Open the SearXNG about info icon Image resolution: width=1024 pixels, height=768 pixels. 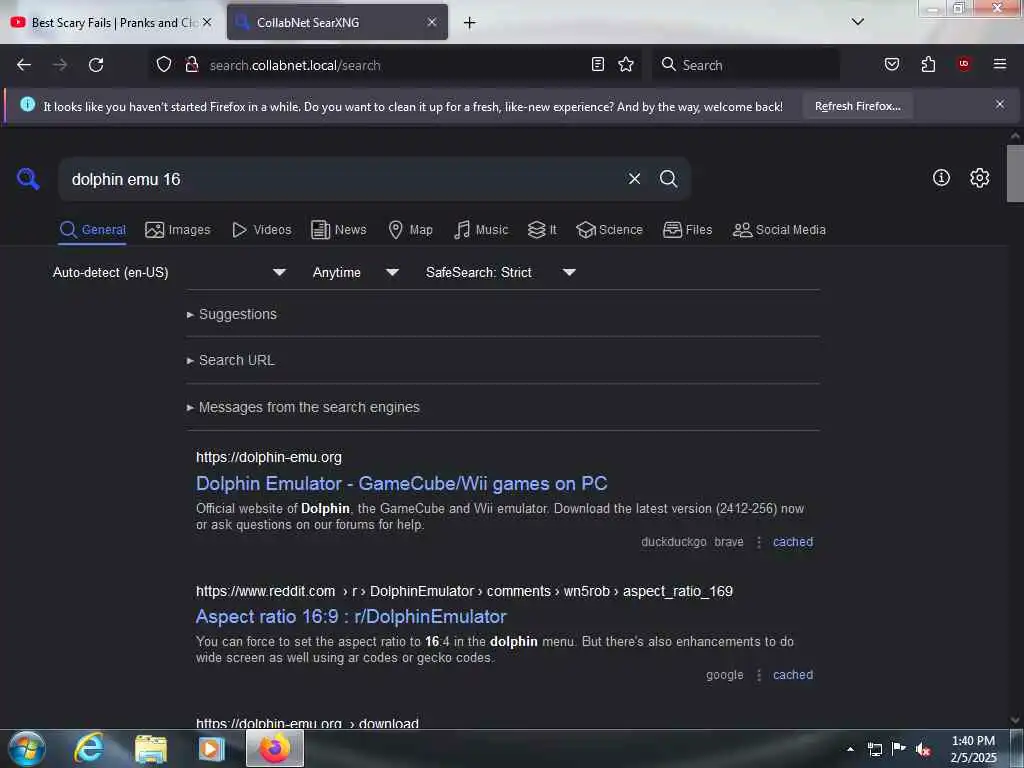[941, 178]
